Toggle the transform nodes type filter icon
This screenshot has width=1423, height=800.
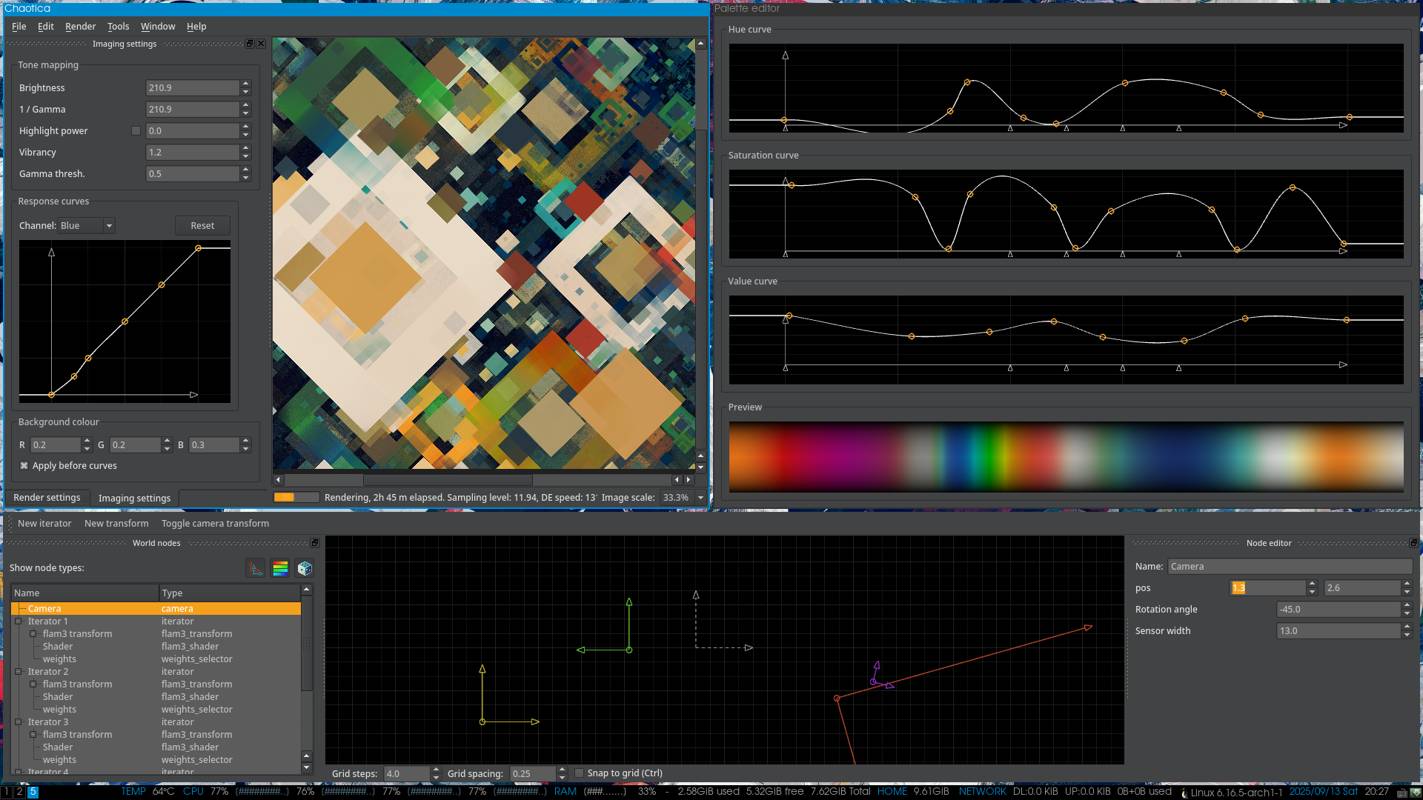[x=256, y=568]
